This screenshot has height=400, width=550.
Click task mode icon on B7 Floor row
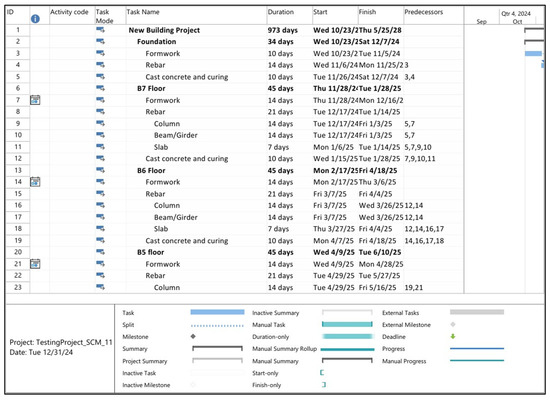click(x=101, y=88)
